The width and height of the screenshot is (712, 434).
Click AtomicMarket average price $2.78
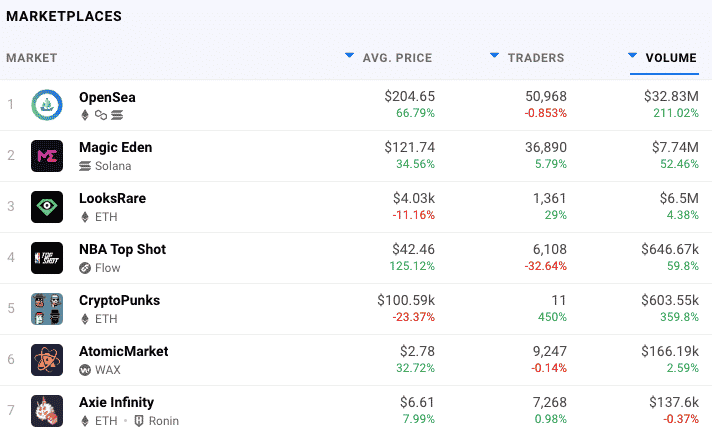pos(417,351)
